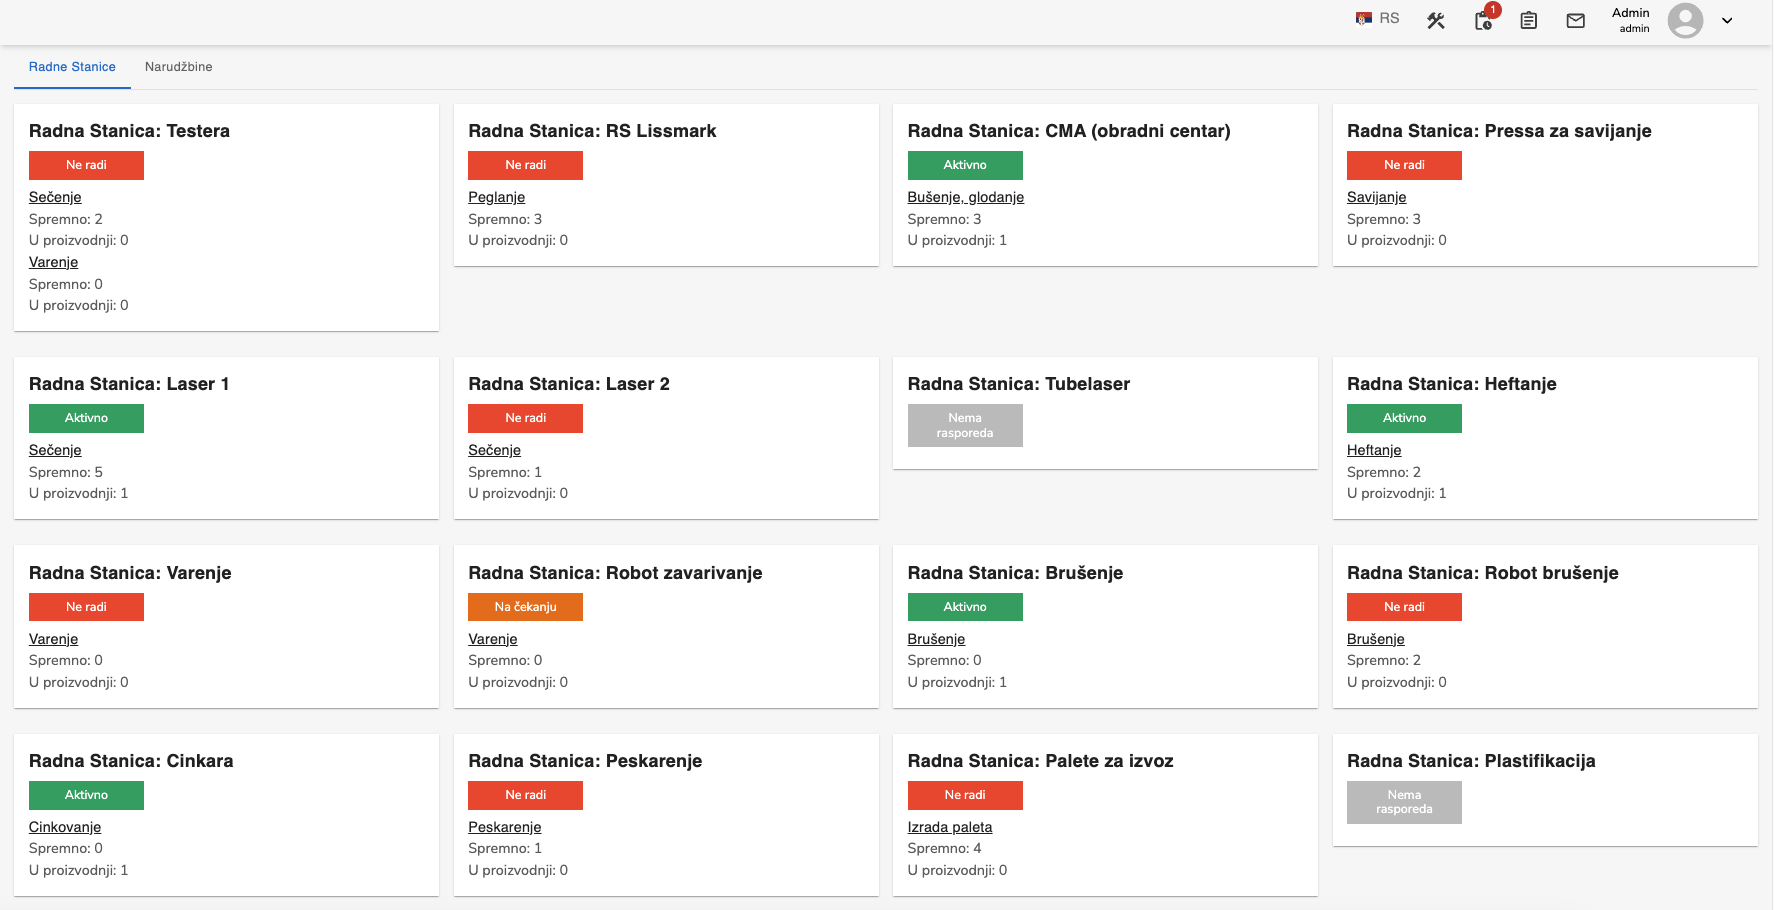Open the mail envelope icon

click(x=1576, y=20)
